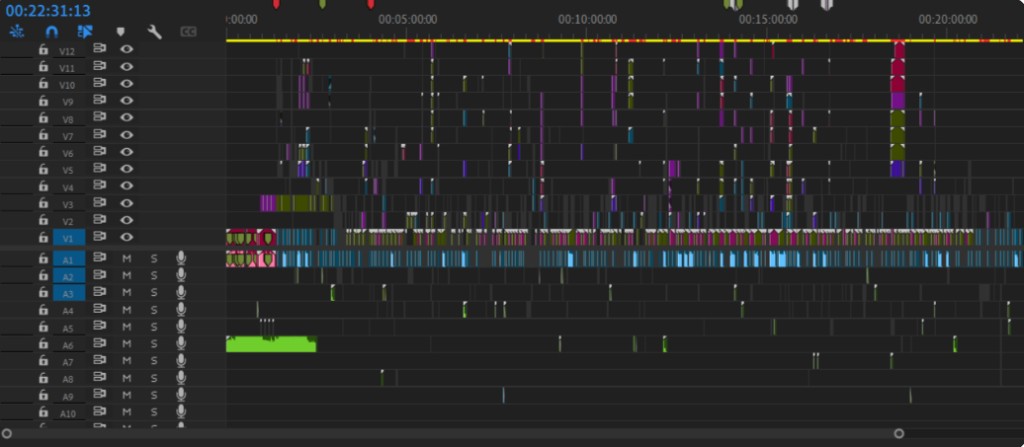Toggle sync lock on track A2
The width and height of the screenshot is (1024, 447).
(99, 275)
